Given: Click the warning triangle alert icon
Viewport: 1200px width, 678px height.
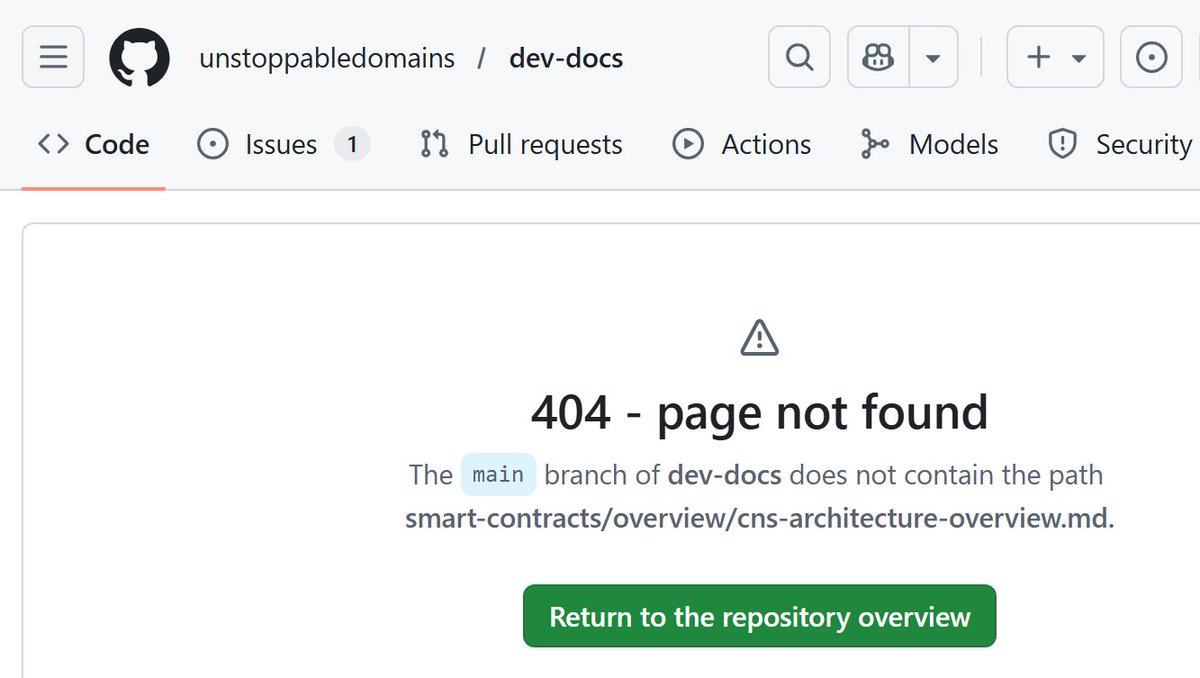Looking at the screenshot, I should pos(760,338).
